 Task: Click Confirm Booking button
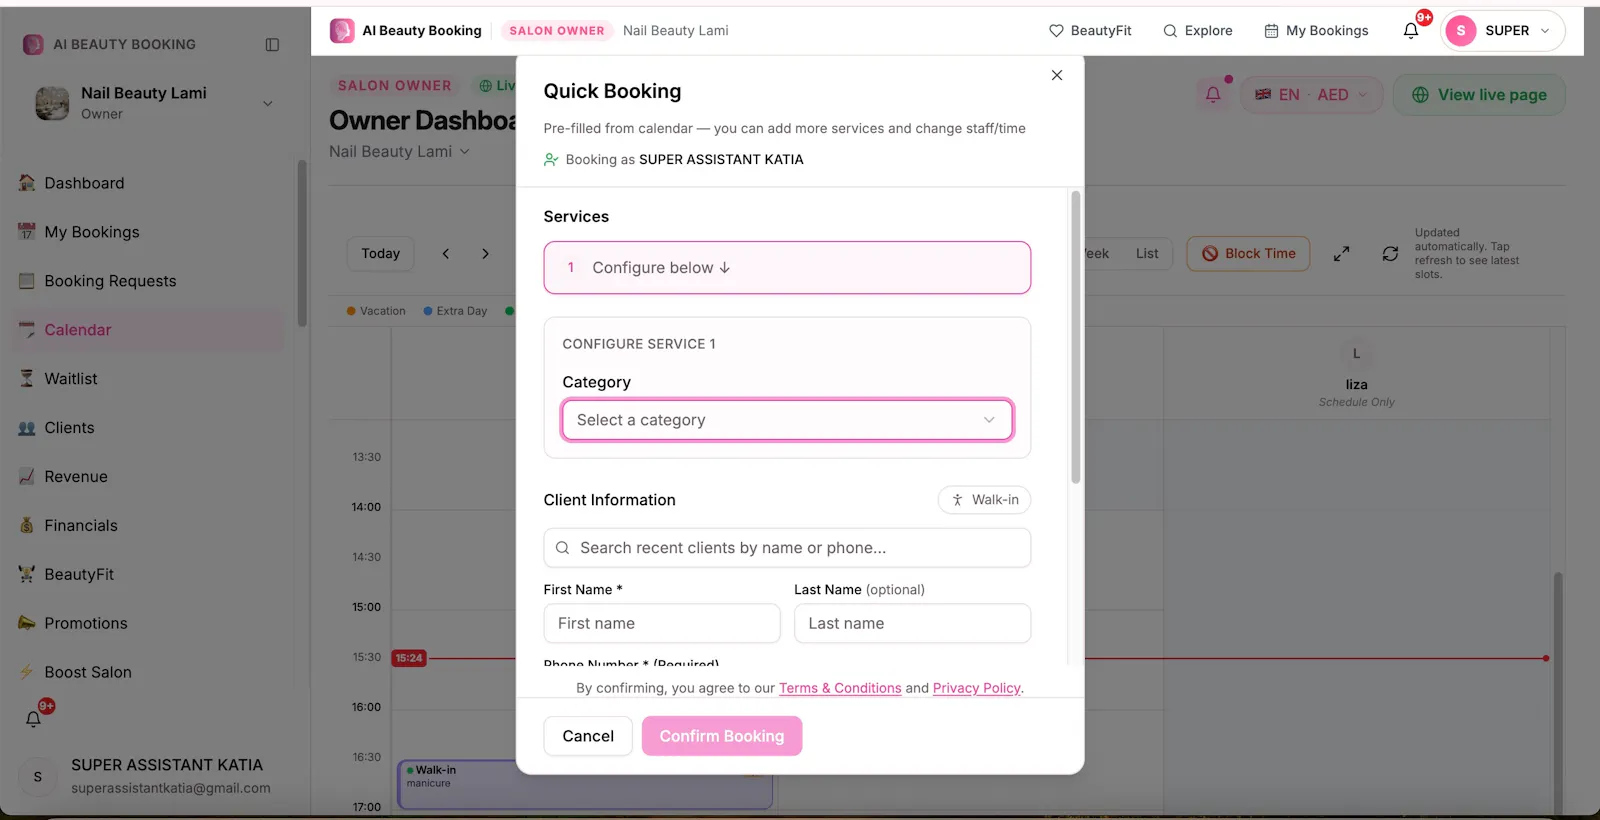[722, 736]
